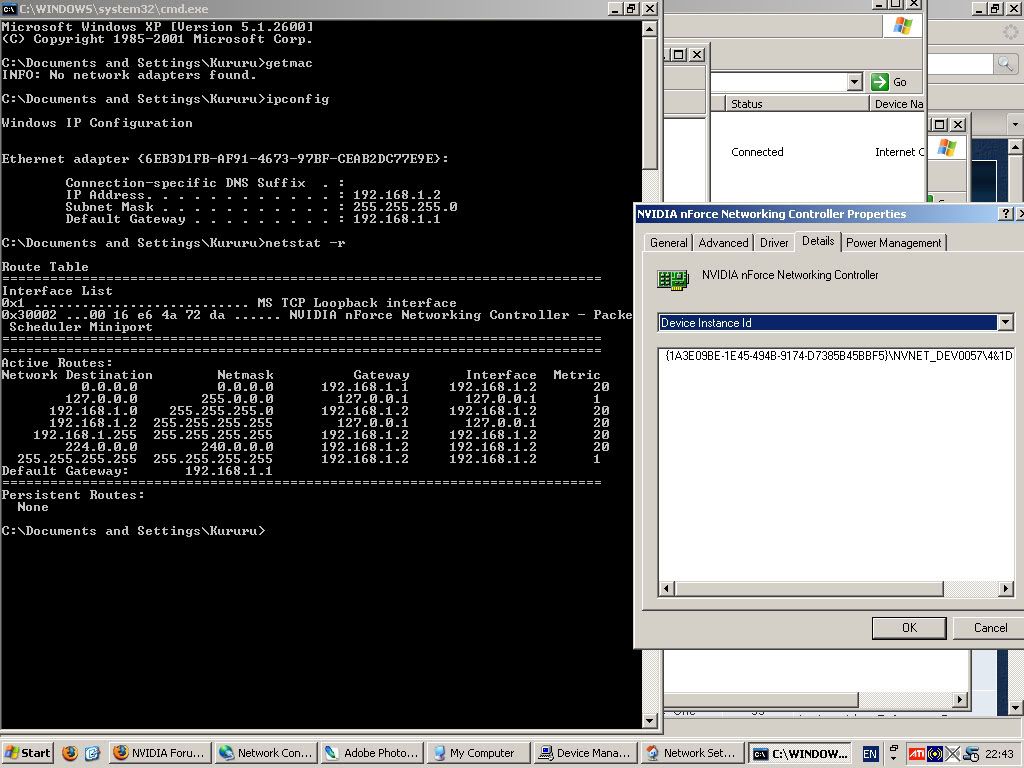This screenshot has height=768, width=1024.
Task: Click the Task Scheduler tray icon
Action: (x=970, y=753)
